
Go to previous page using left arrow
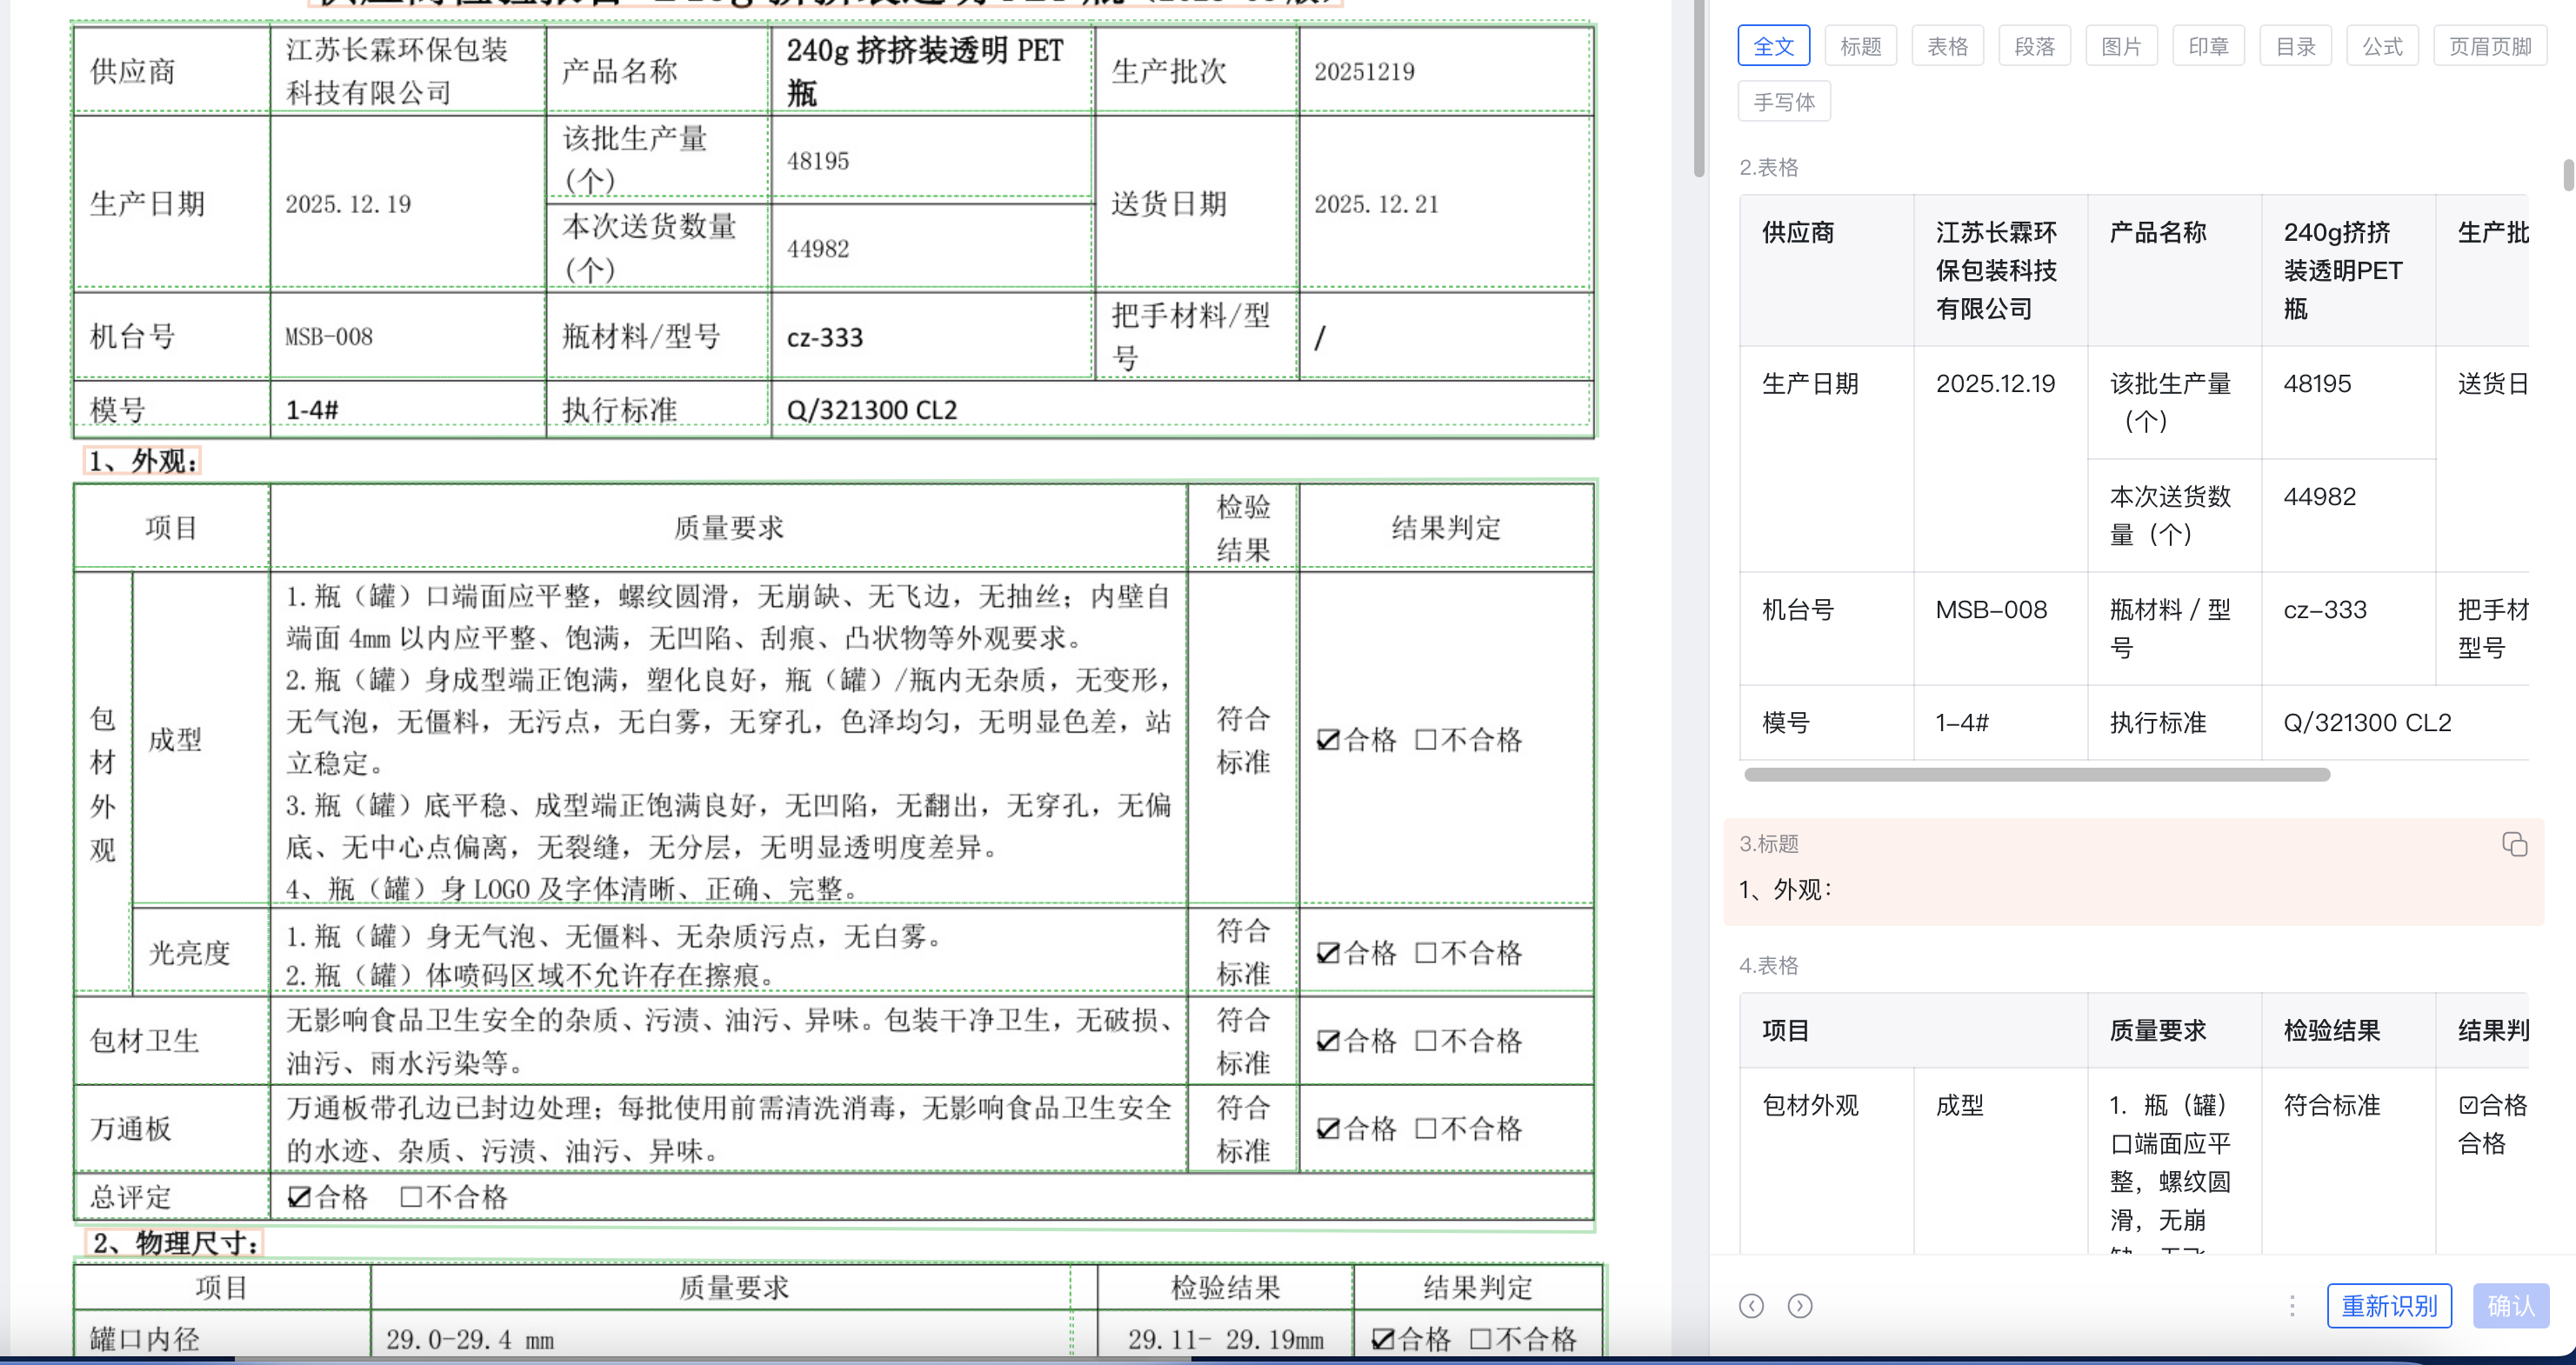pyautogui.click(x=1751, y=1306)
